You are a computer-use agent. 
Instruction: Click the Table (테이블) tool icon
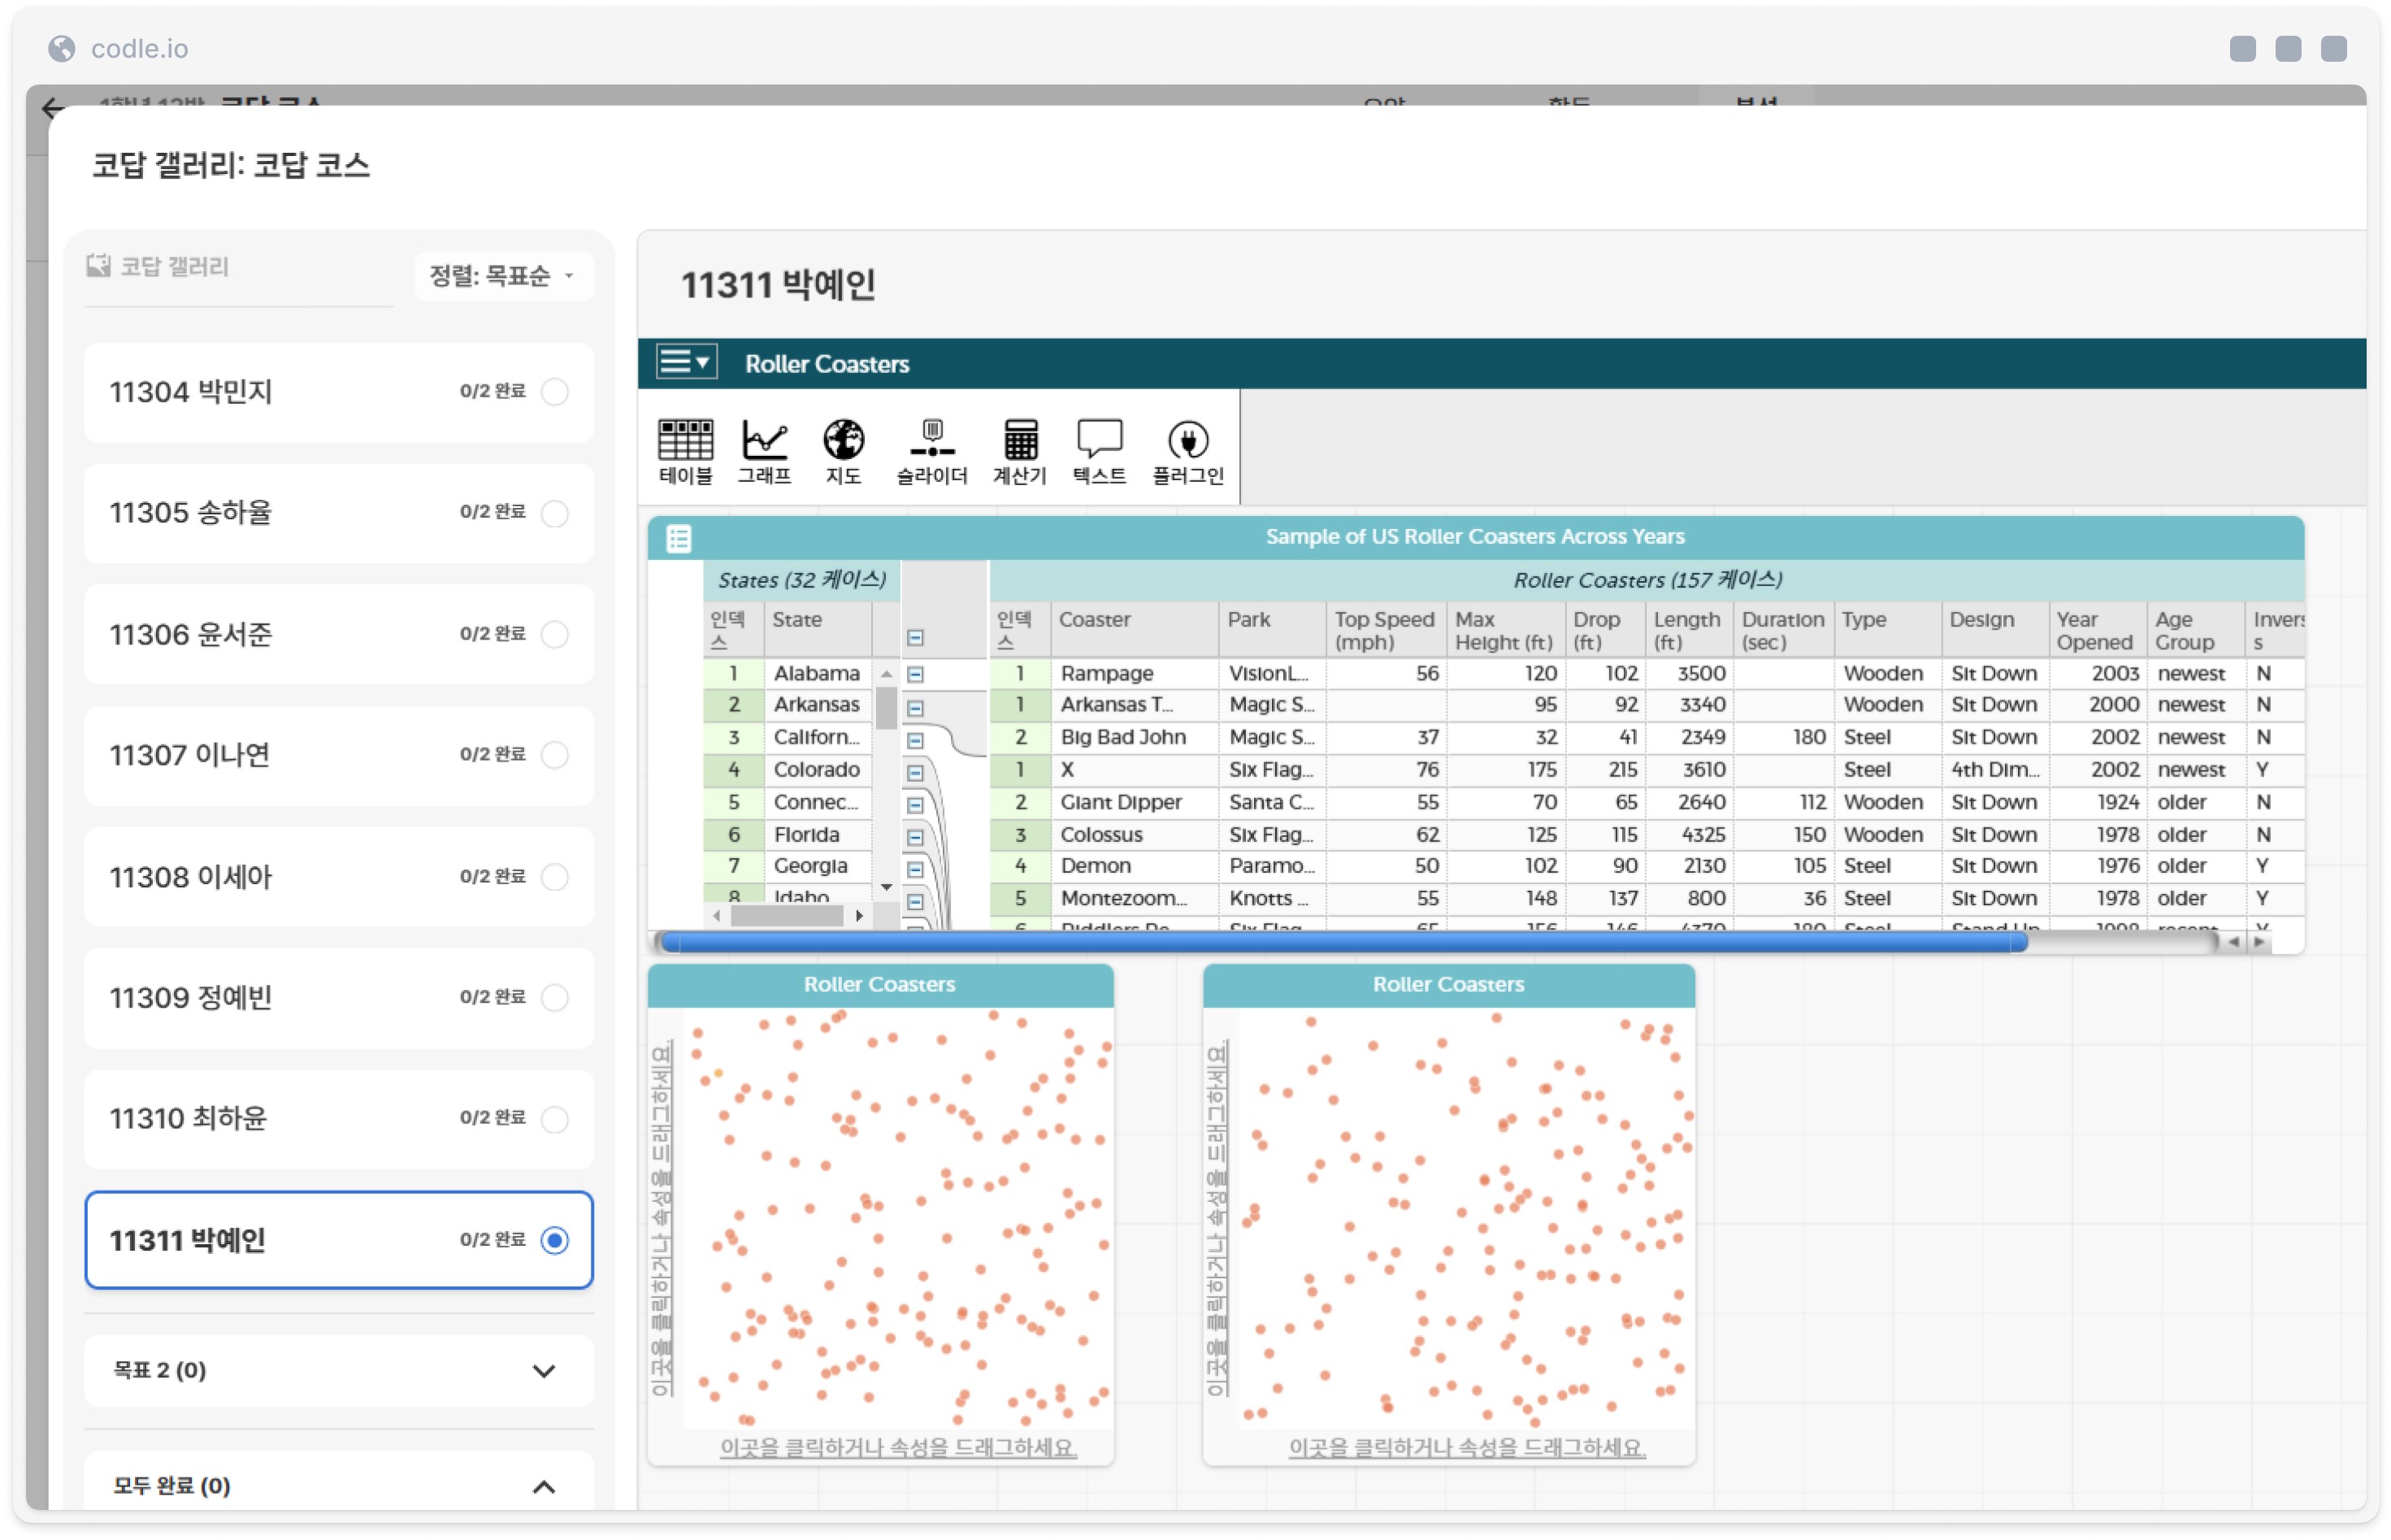click(685, 450)
